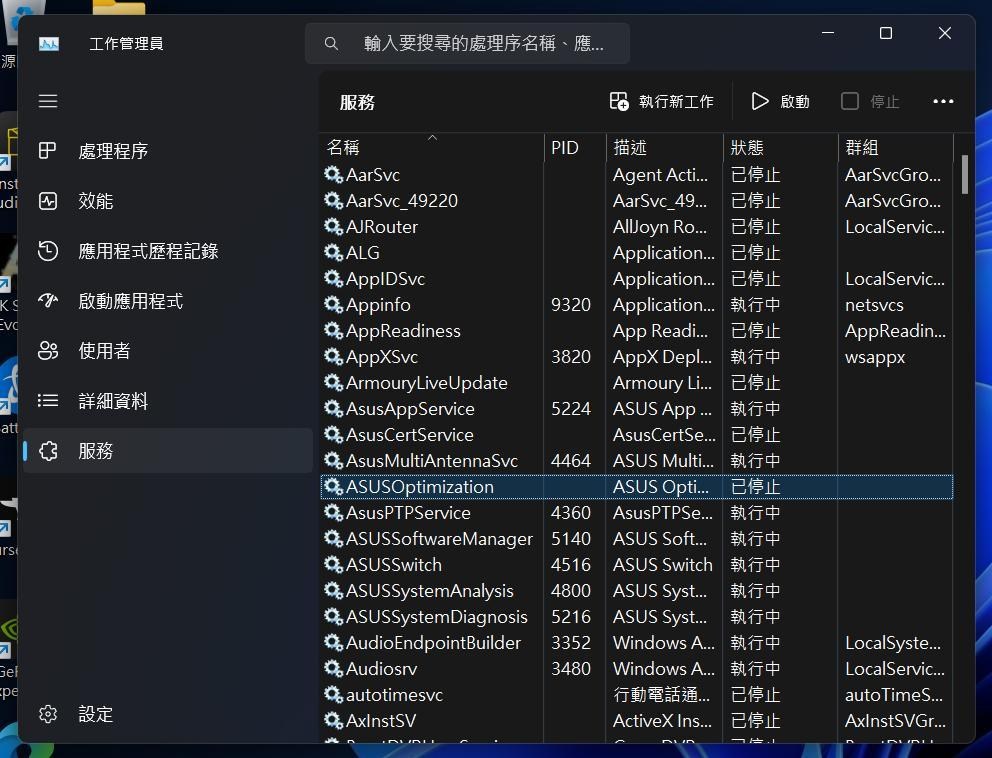
Task: Sort by Group (群組) column header
Action: pos(896,147)
